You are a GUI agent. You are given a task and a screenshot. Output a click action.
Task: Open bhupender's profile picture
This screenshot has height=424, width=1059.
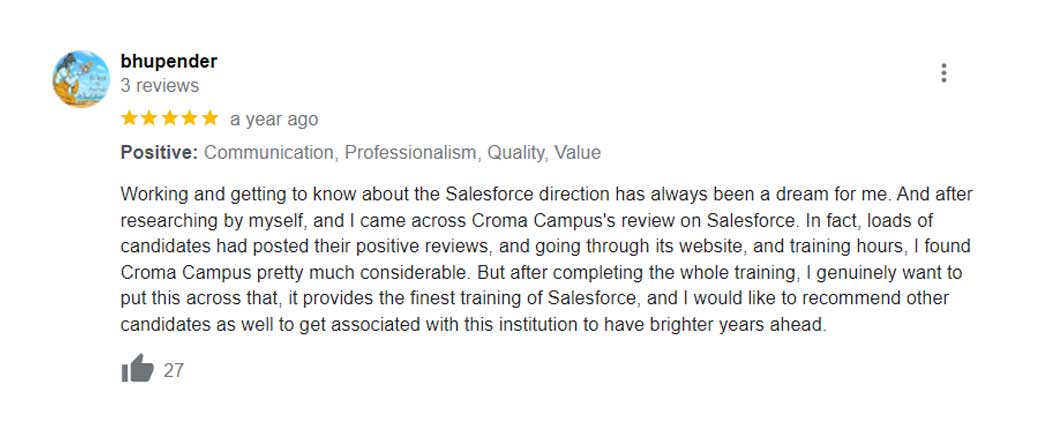pos(81,79)
